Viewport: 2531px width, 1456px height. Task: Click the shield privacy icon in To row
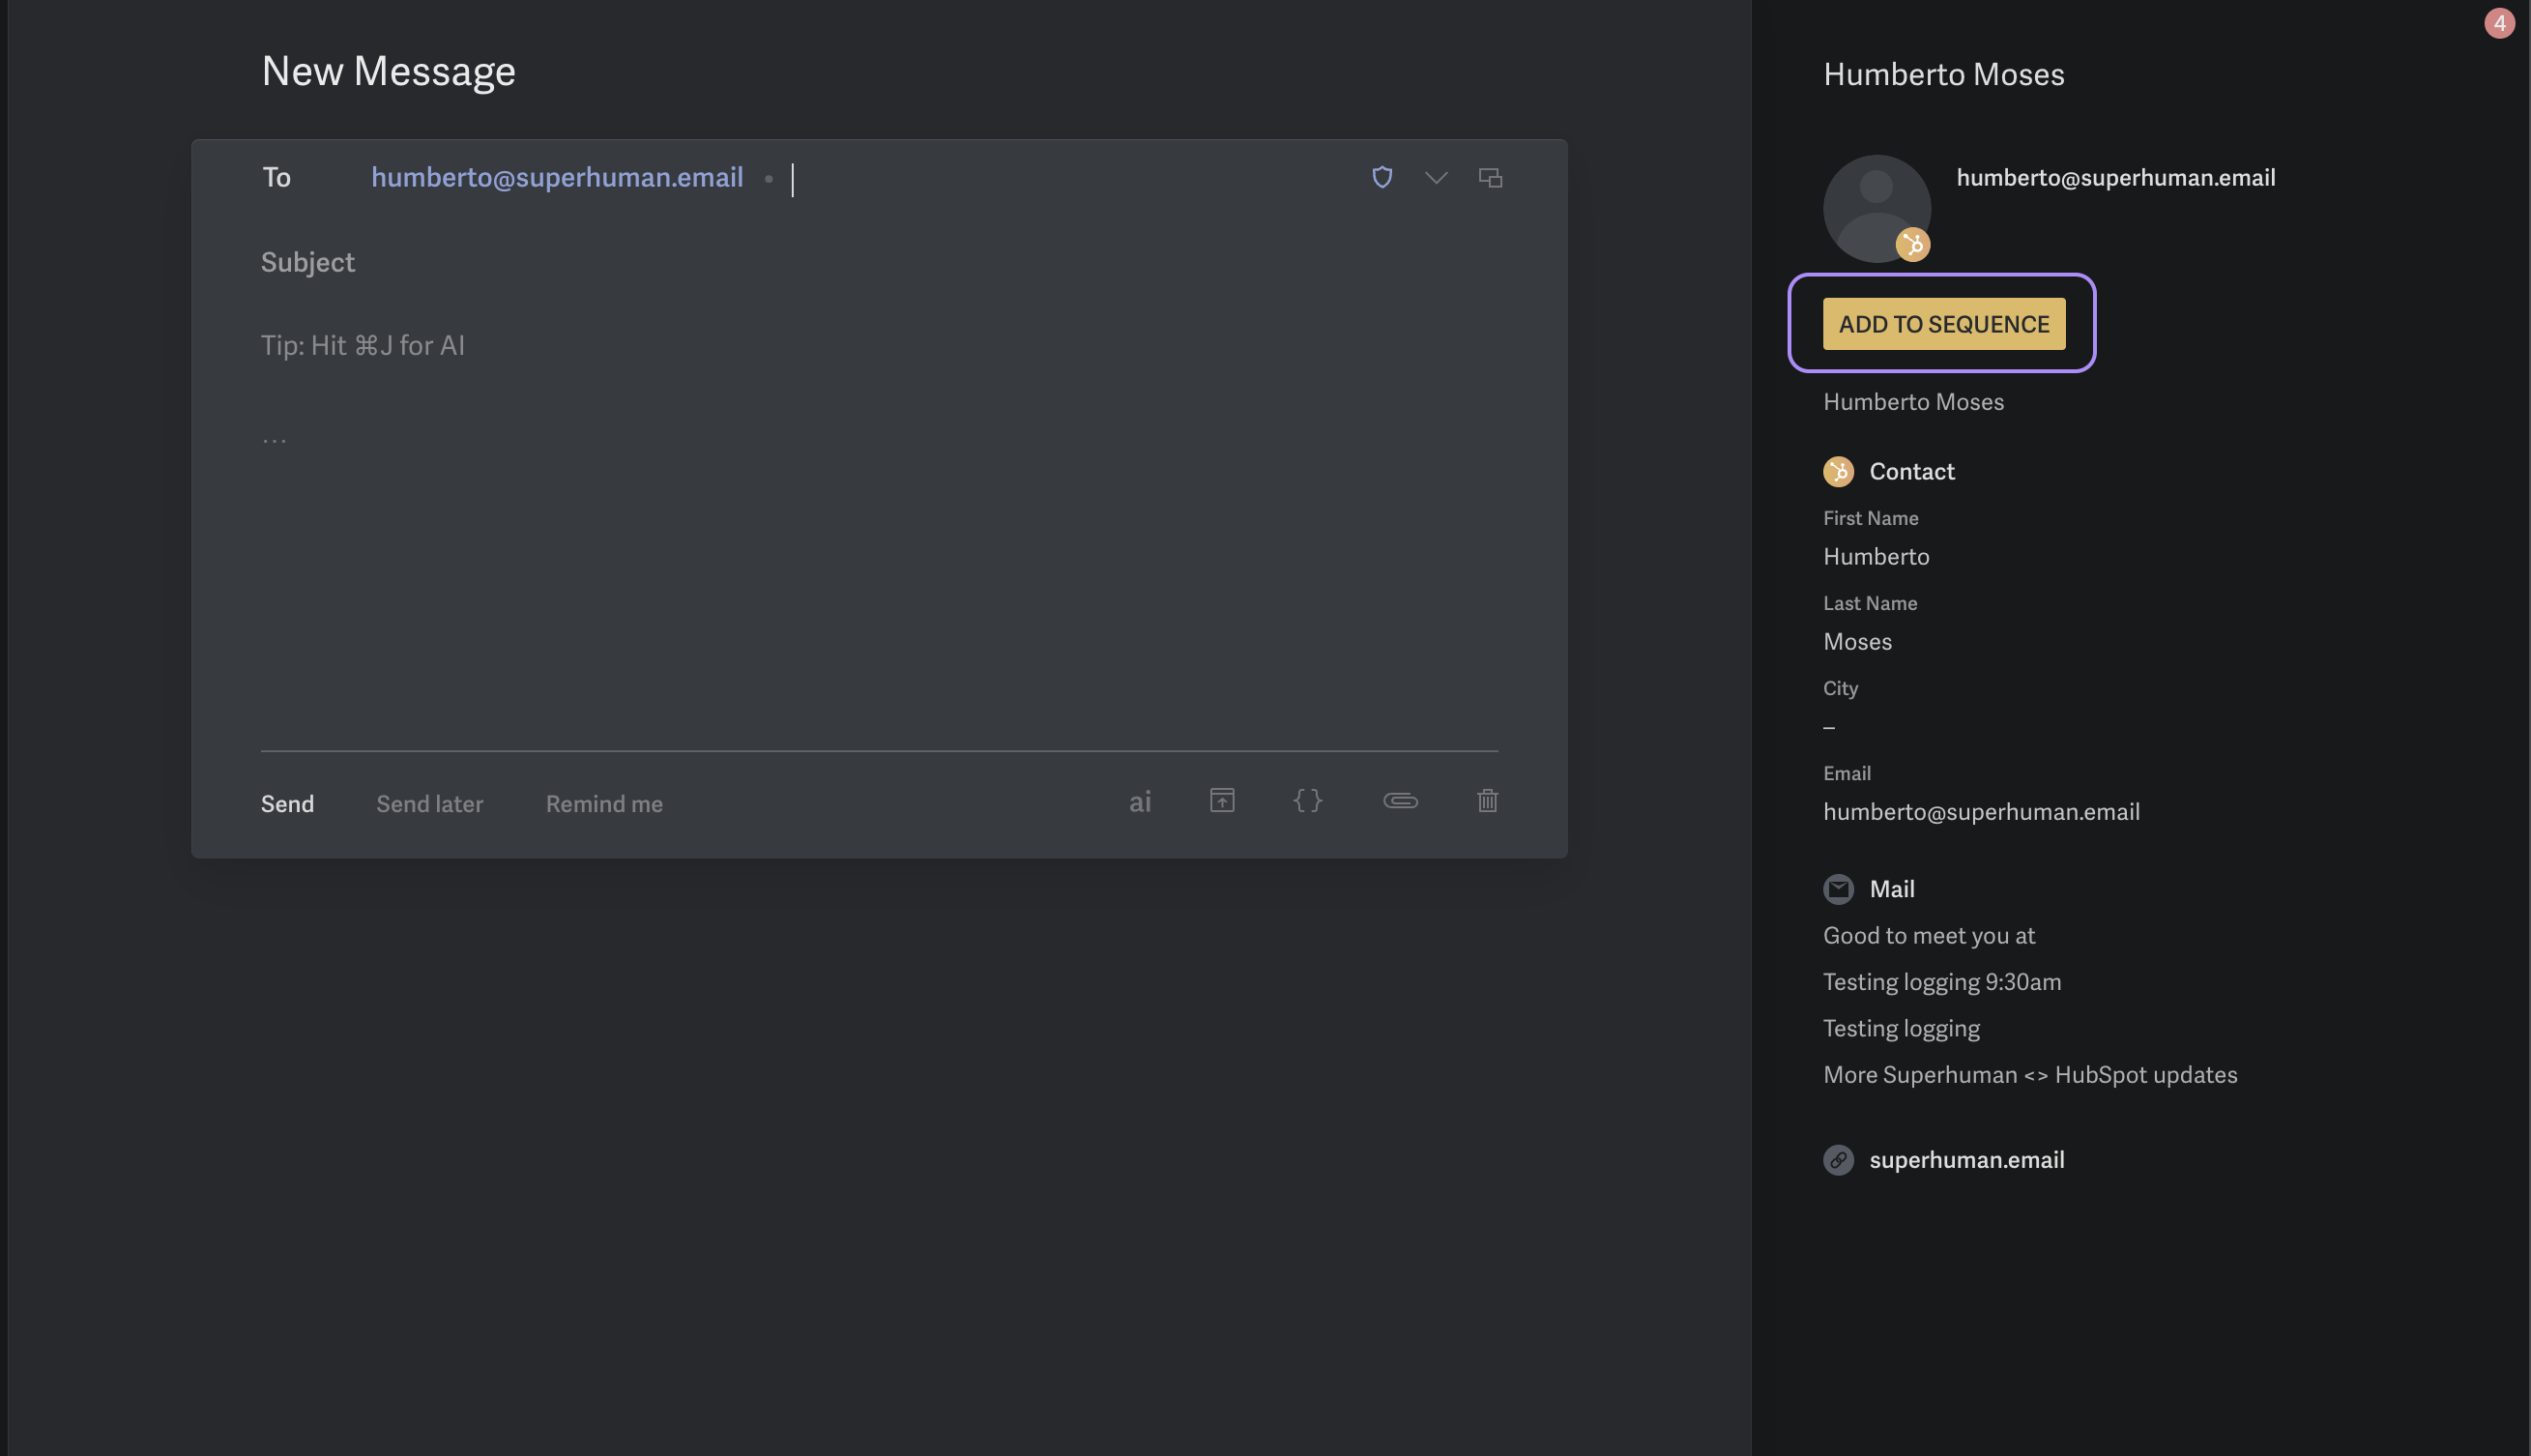coord(1382,177)
